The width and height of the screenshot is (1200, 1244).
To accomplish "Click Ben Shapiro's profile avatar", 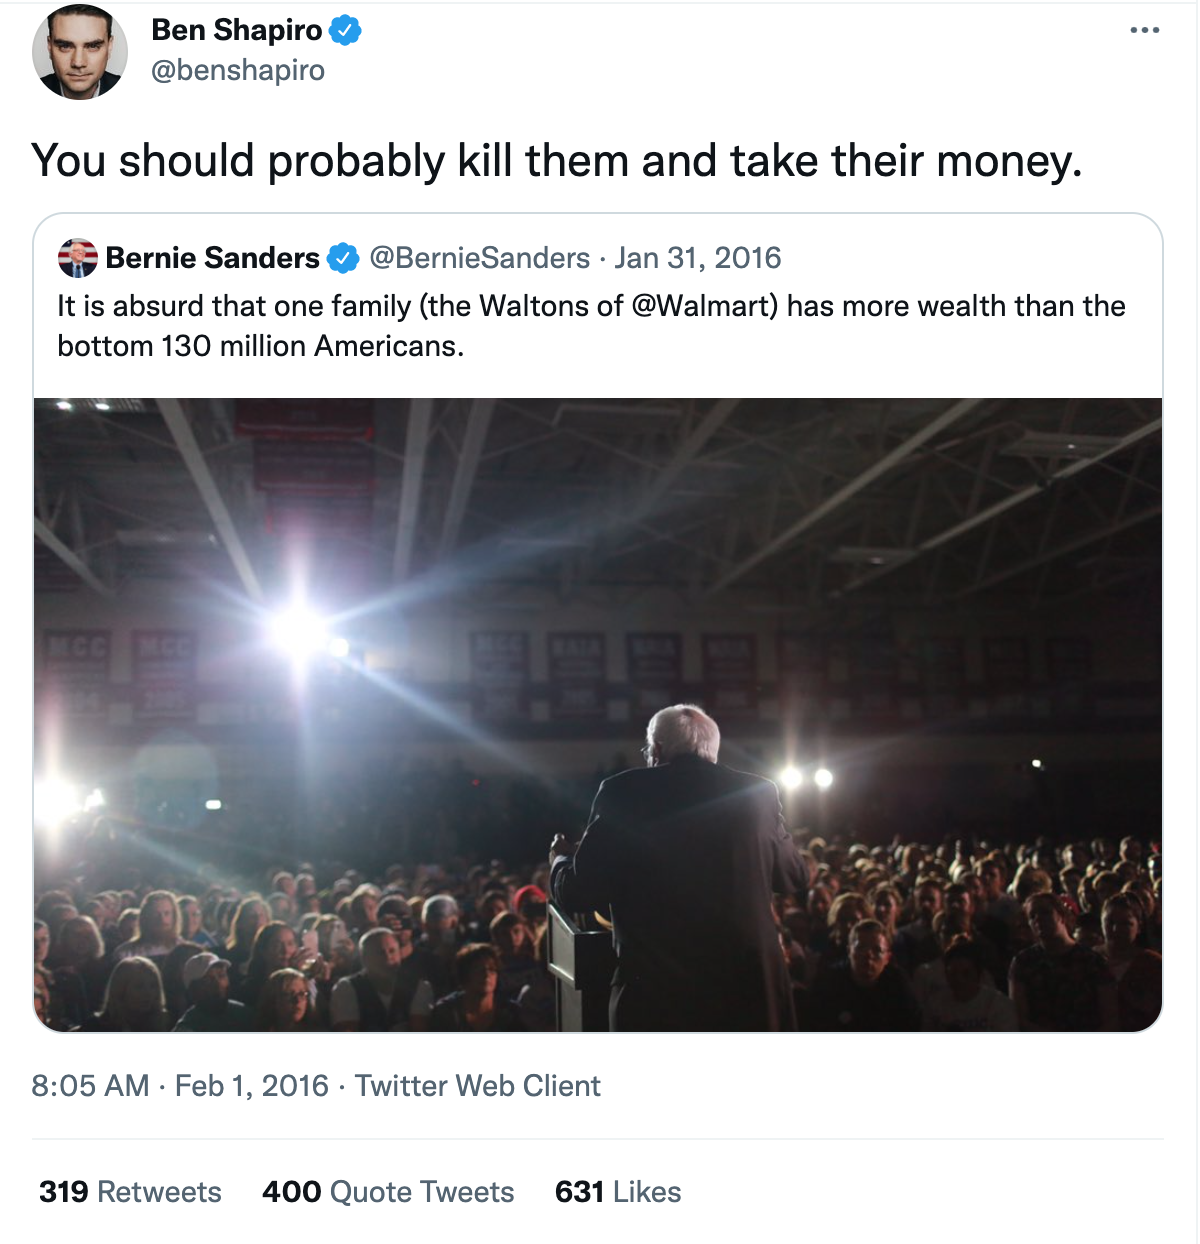I will pyautogui.click(x=80, y=51).
